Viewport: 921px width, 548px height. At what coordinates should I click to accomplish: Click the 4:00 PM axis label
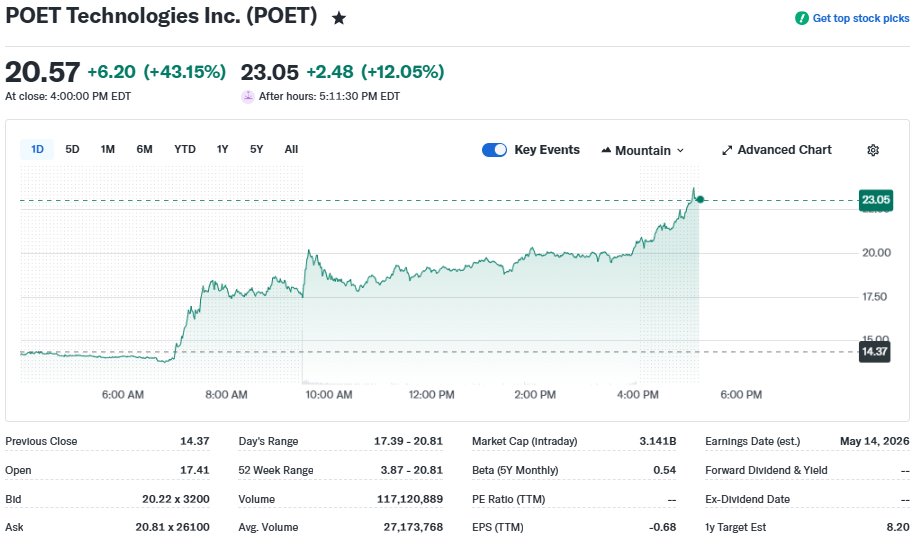coord(637,395)
